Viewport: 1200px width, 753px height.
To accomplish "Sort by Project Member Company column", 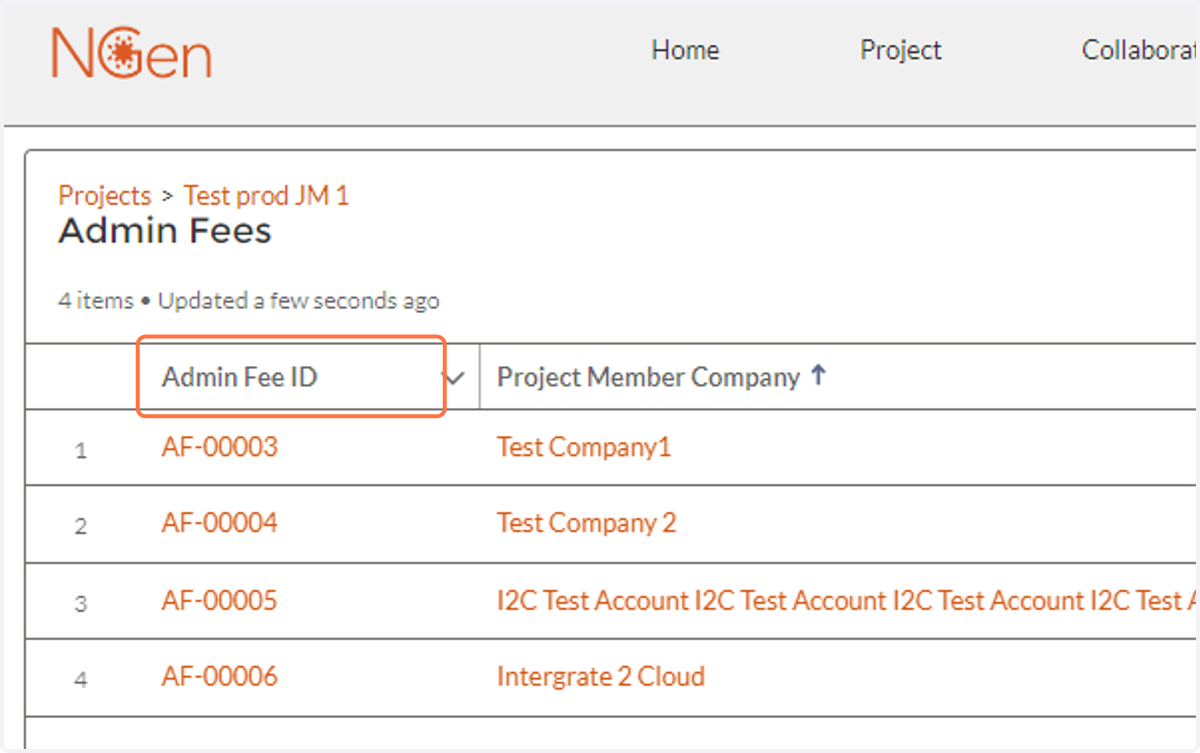I will (649, 377).
